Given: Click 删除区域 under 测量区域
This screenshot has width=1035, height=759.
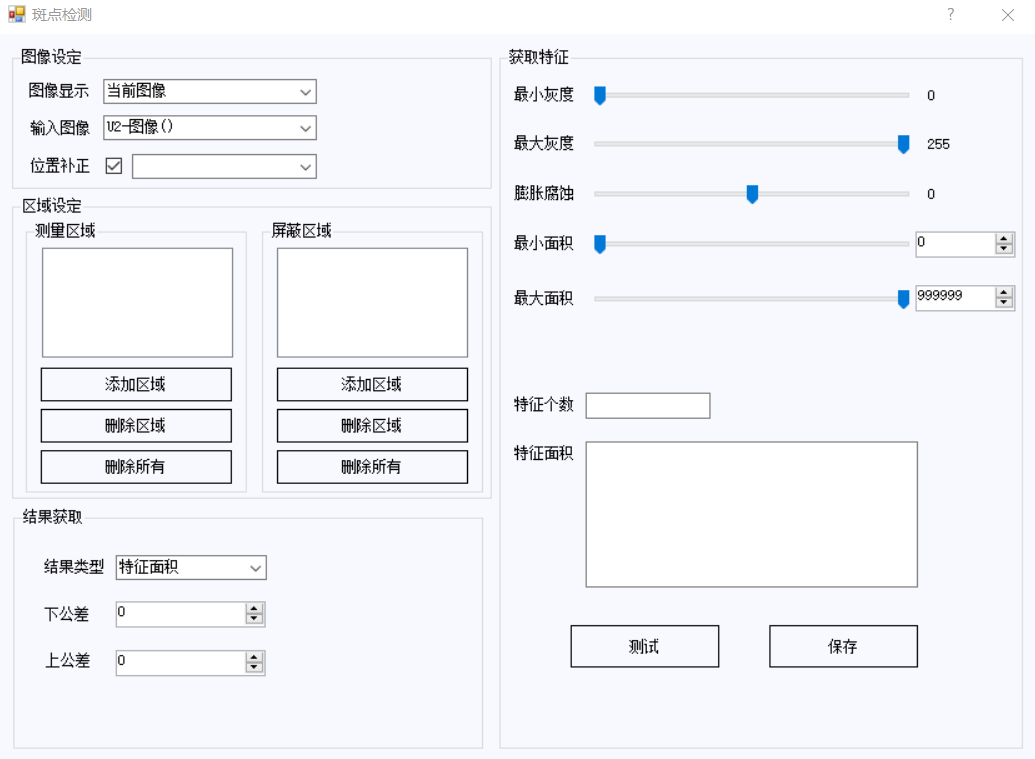Looking at the screenshot, I should (x=136, y=426).
